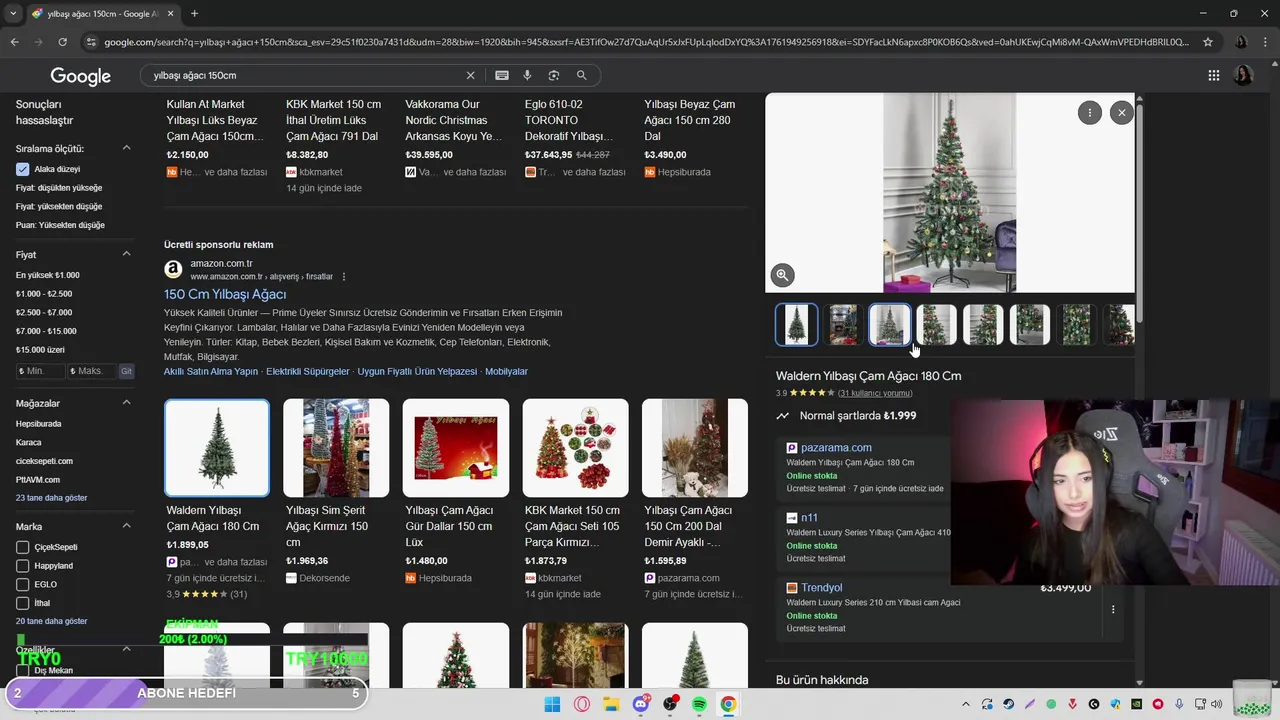Screen dimensions: 1280x720
Task: Open Discord from taskbar
Action: click(x=641, y=704)
